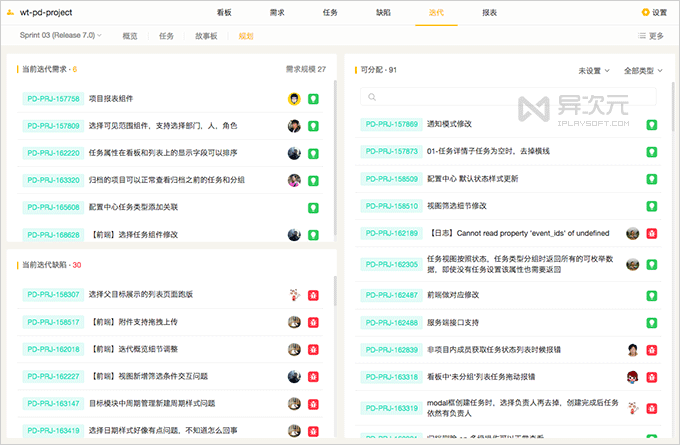Click the green requirement icon on PD-PRJ-158509 row
The height and width of the screenshot is (445, 680).
651,179
